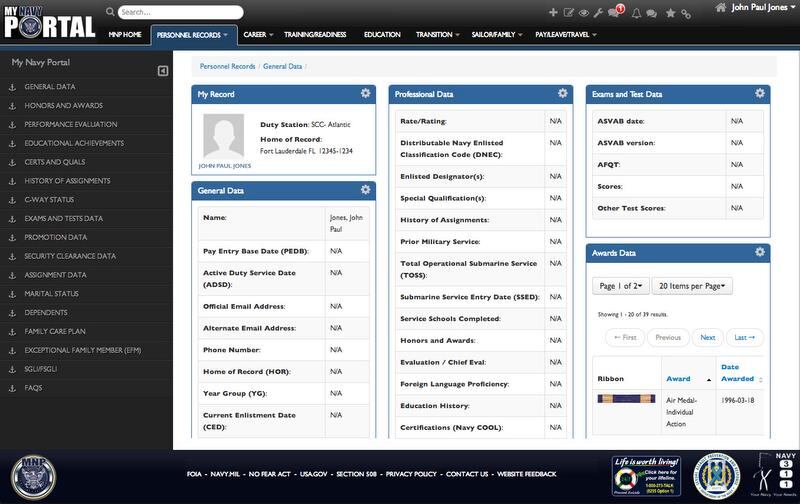The height and width of the screenshot is (504, 800).
Task: Open My Record panel gear settings
Action: 365,93
